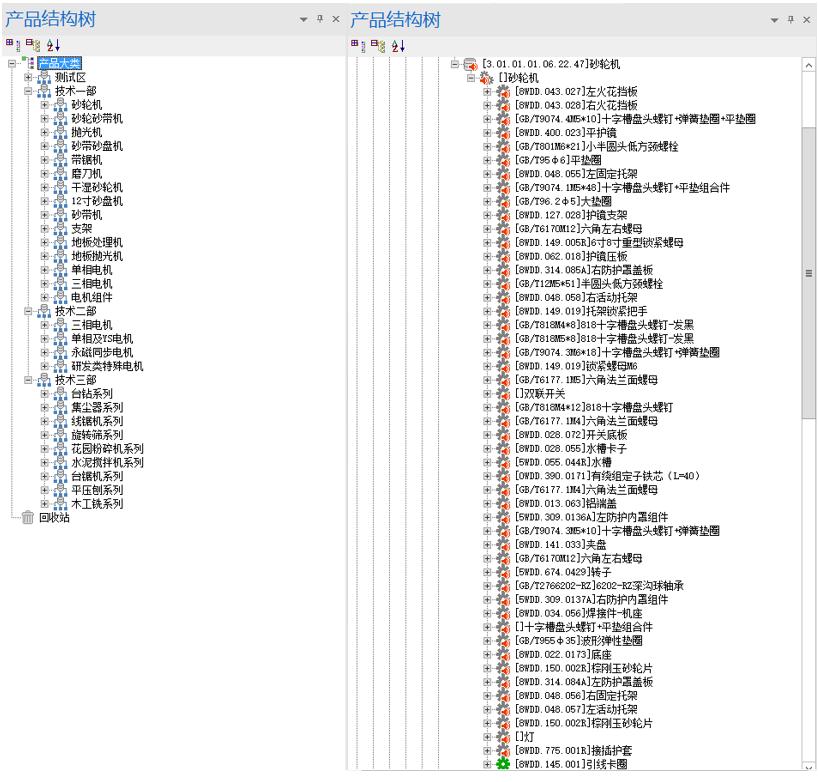The width and height of the screenshot is (818, 782).
Task: Expand the 单相及YS电机 node
Action: coord(44,339)
